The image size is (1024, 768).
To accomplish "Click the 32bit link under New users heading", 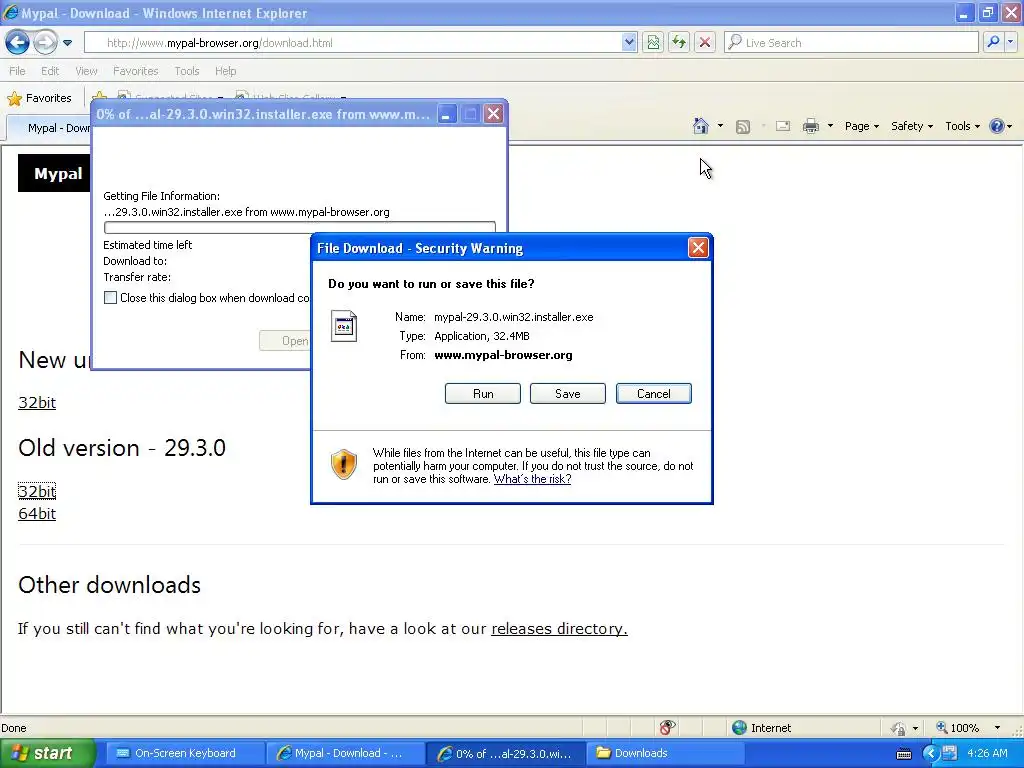I will point(37,402).
